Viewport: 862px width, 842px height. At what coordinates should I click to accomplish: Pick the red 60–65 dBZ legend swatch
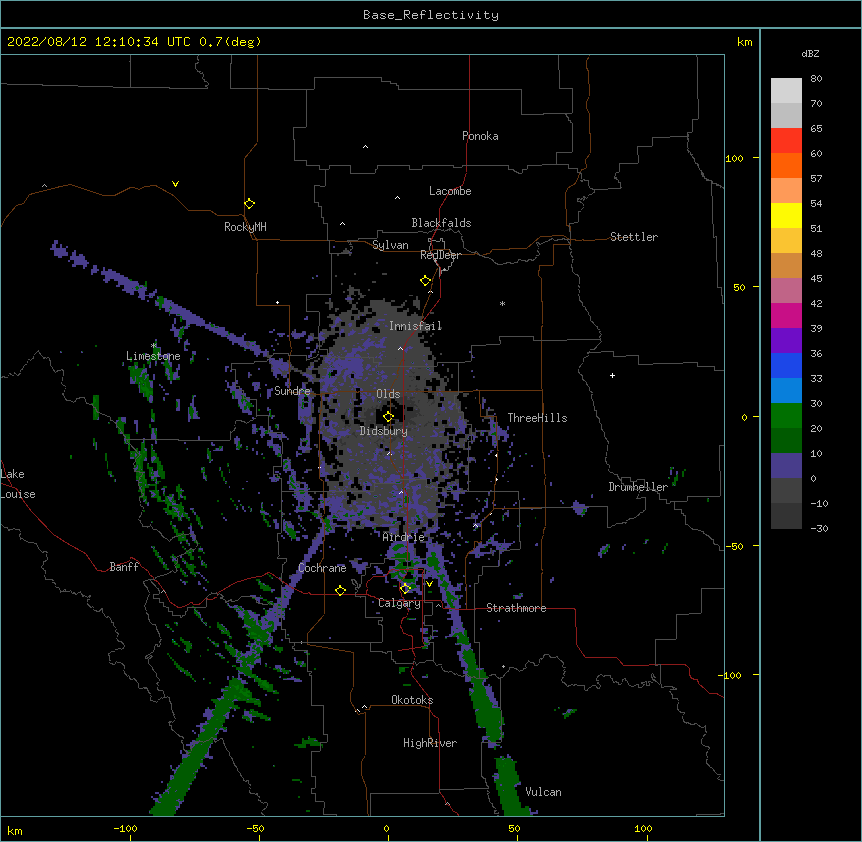pos(786,141)
